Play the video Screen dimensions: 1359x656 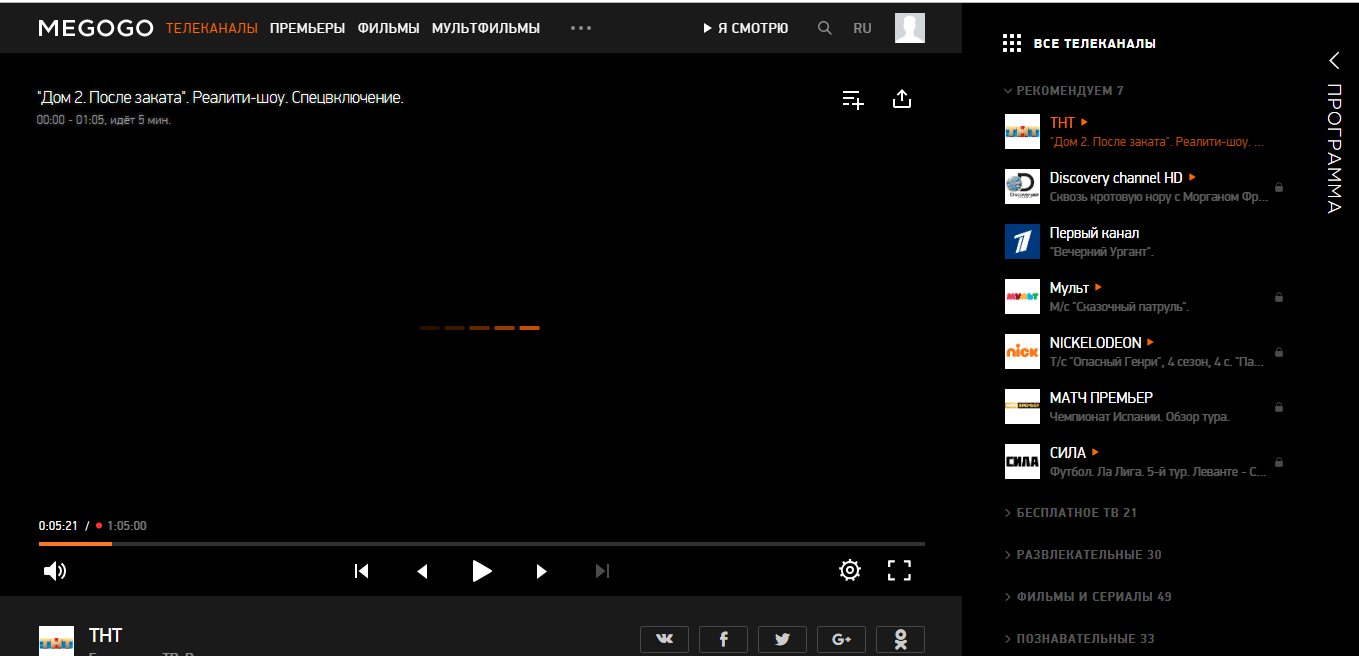coord(482,571)
